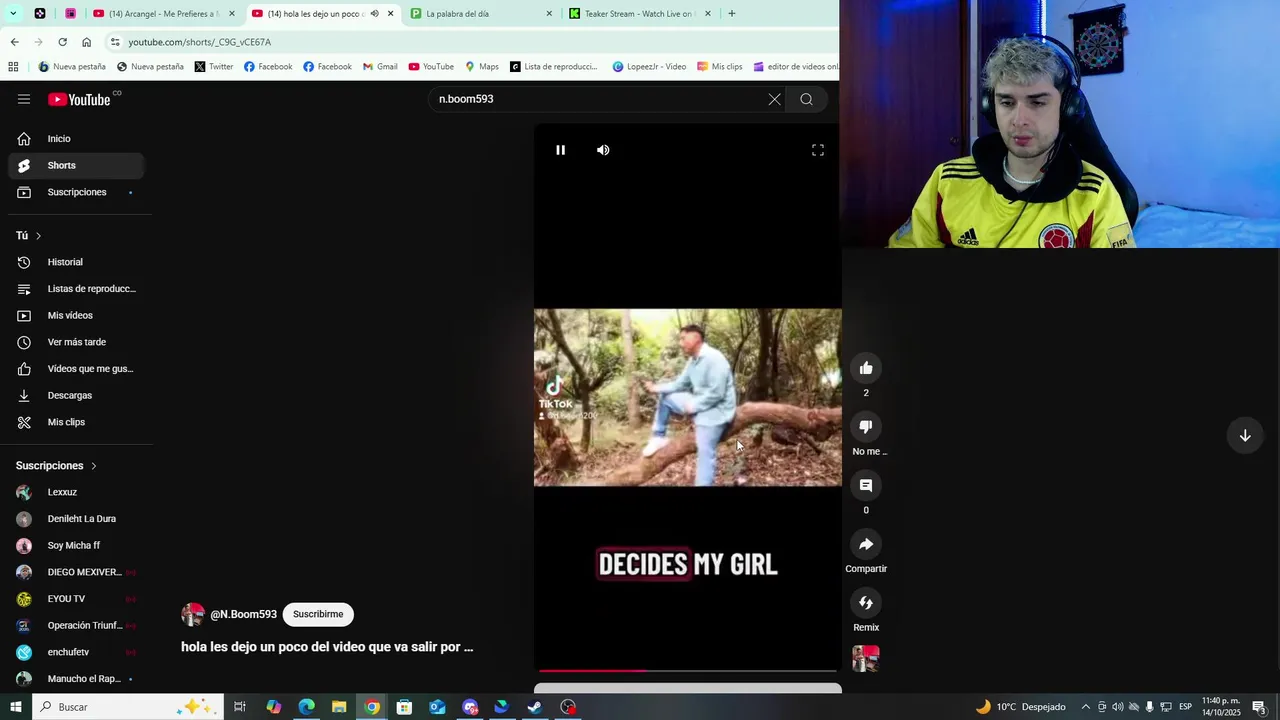1280x720 pixels.
Task: Mute the Short using the volume icon
Action: point(603,150)
